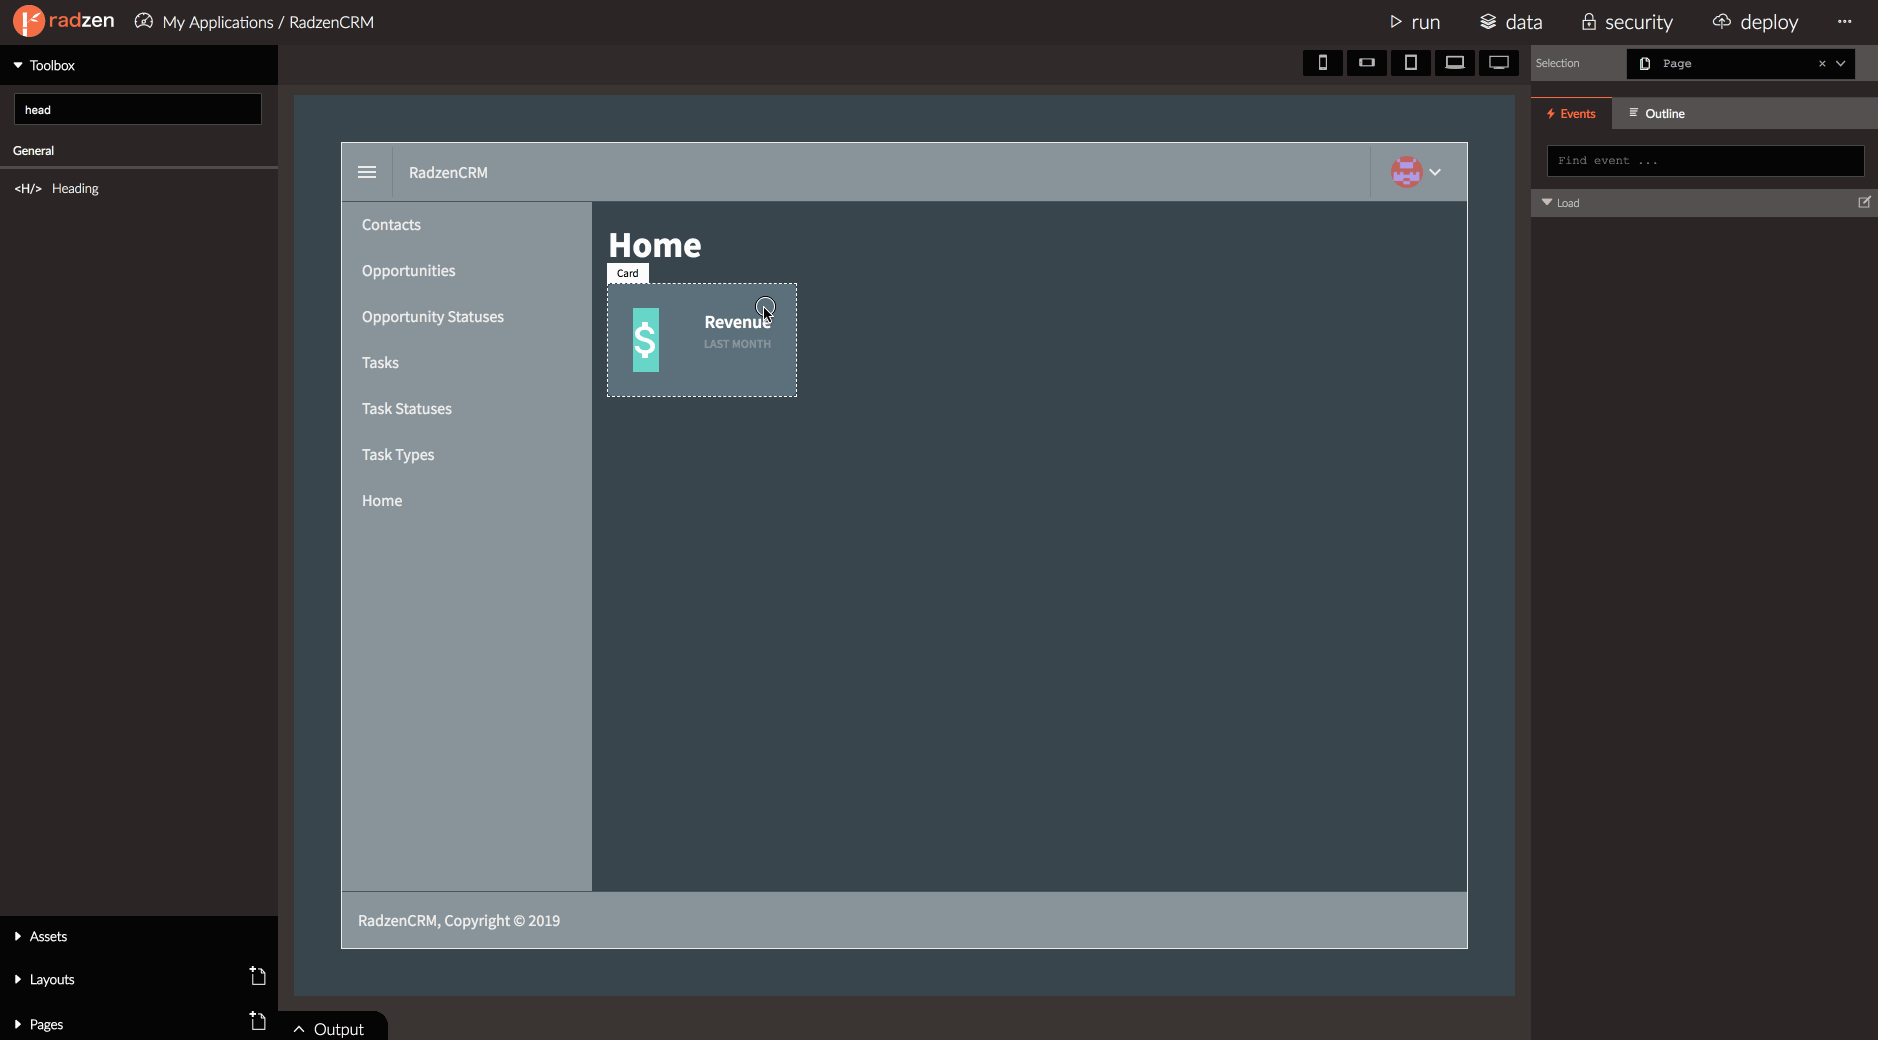
Task: Open Opportunities in the sidebar navigation
Action: point(408,271)
